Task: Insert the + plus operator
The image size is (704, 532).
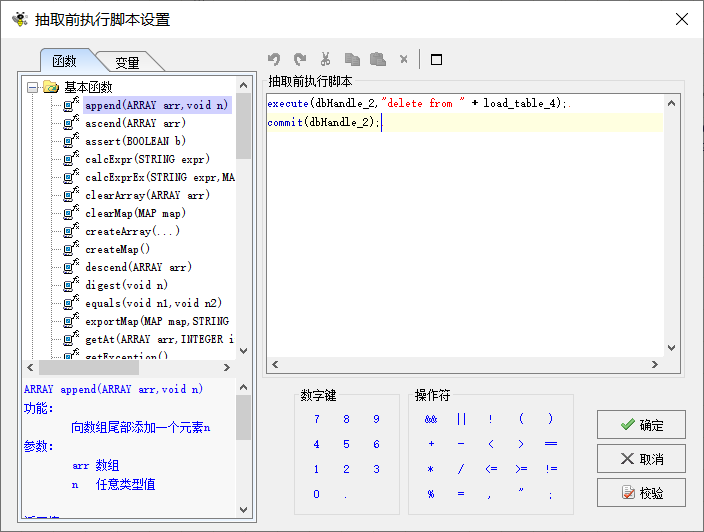Action: (431, 444)
